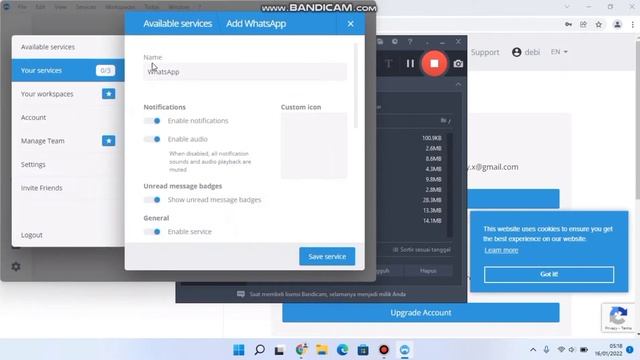The height and width of the screenshot is (360, 640).
Task: Open taskbar Search icon
Action: click(x=260, y=350)
